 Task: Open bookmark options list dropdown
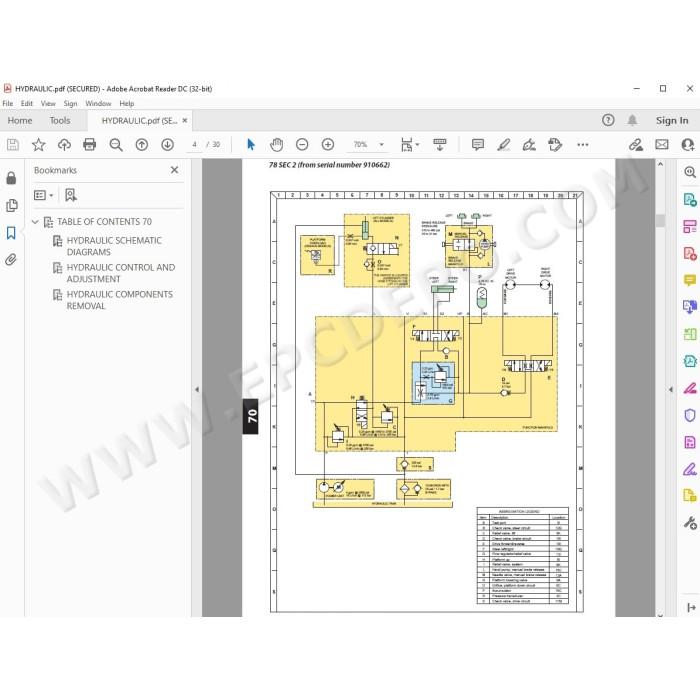[x=44, y=195]
